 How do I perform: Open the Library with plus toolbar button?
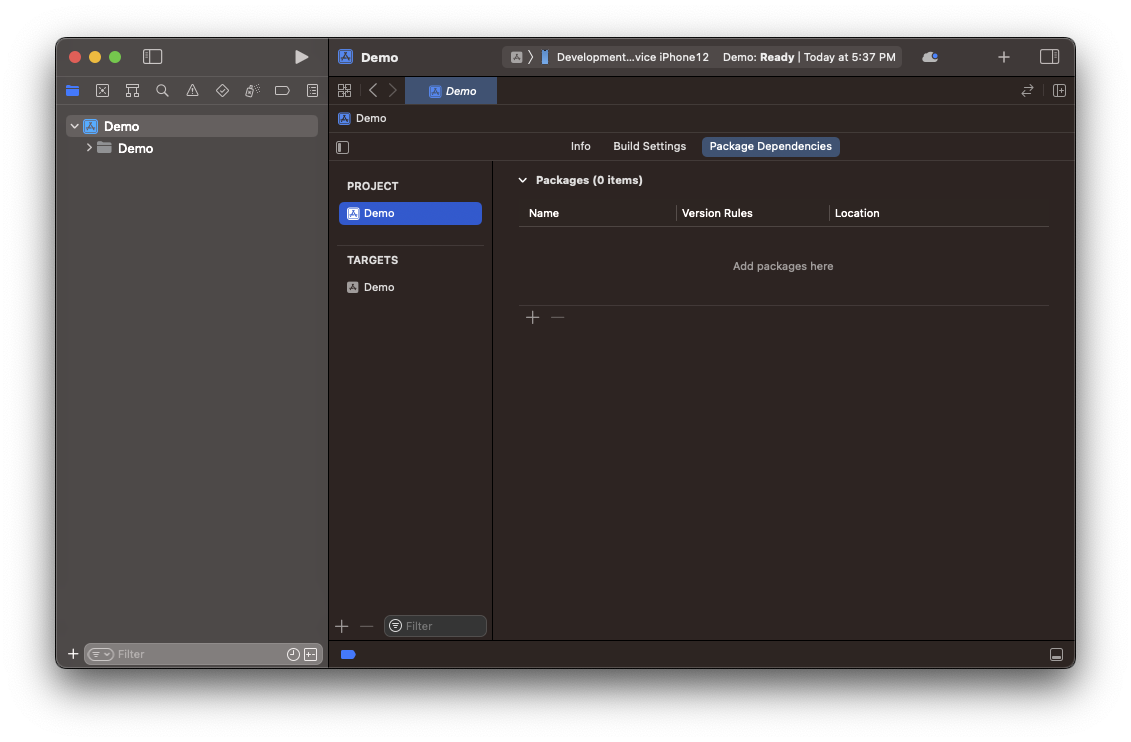(x=1004, y=57)
